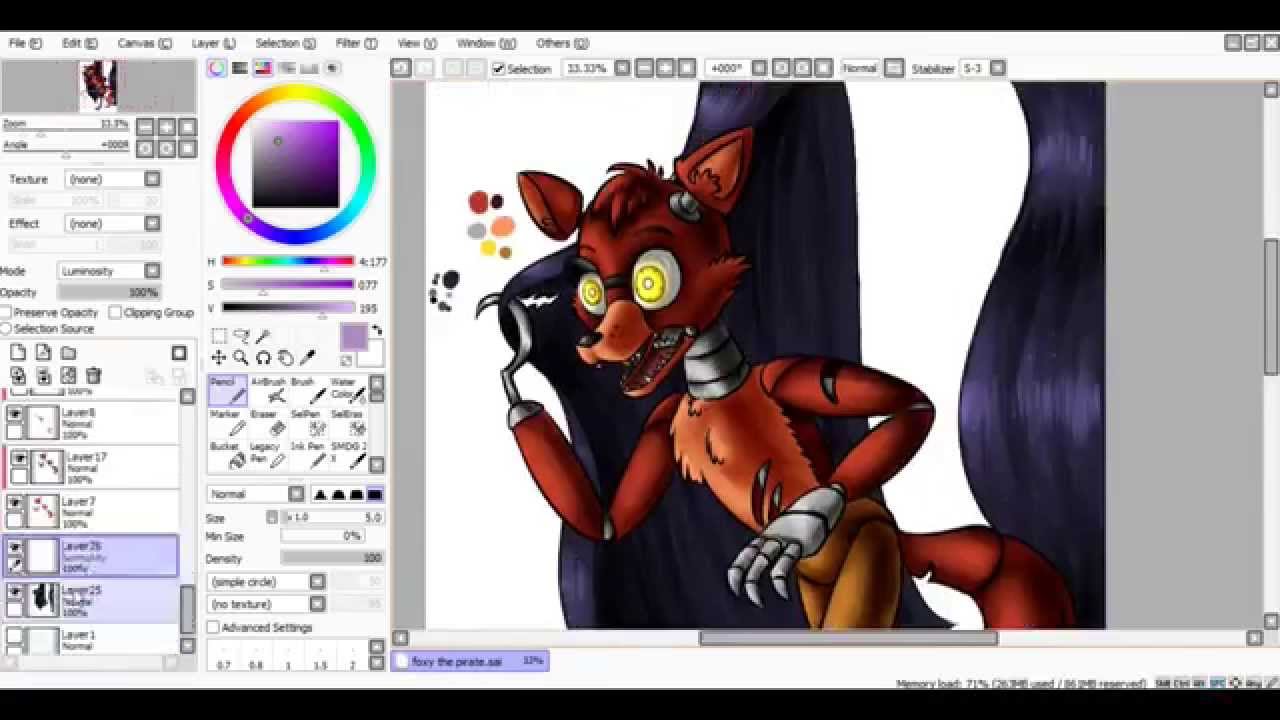Image resolution: width=1280 pixels, height=720 pixels.
Task: Open the brush Normal mode dropdown
Action: [x=255, y=494]
